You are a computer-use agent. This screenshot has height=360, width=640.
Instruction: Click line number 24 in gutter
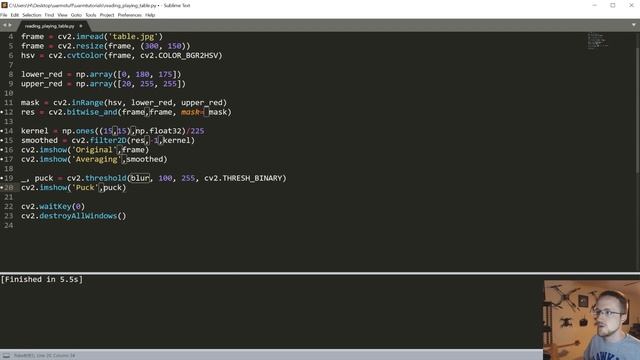pos(9,225)
